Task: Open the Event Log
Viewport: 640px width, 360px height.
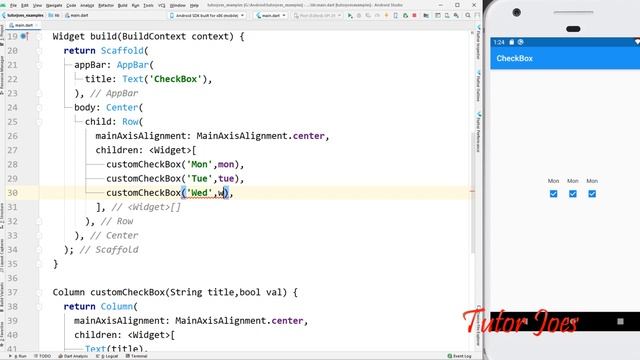Action: [x=460, y=356]
